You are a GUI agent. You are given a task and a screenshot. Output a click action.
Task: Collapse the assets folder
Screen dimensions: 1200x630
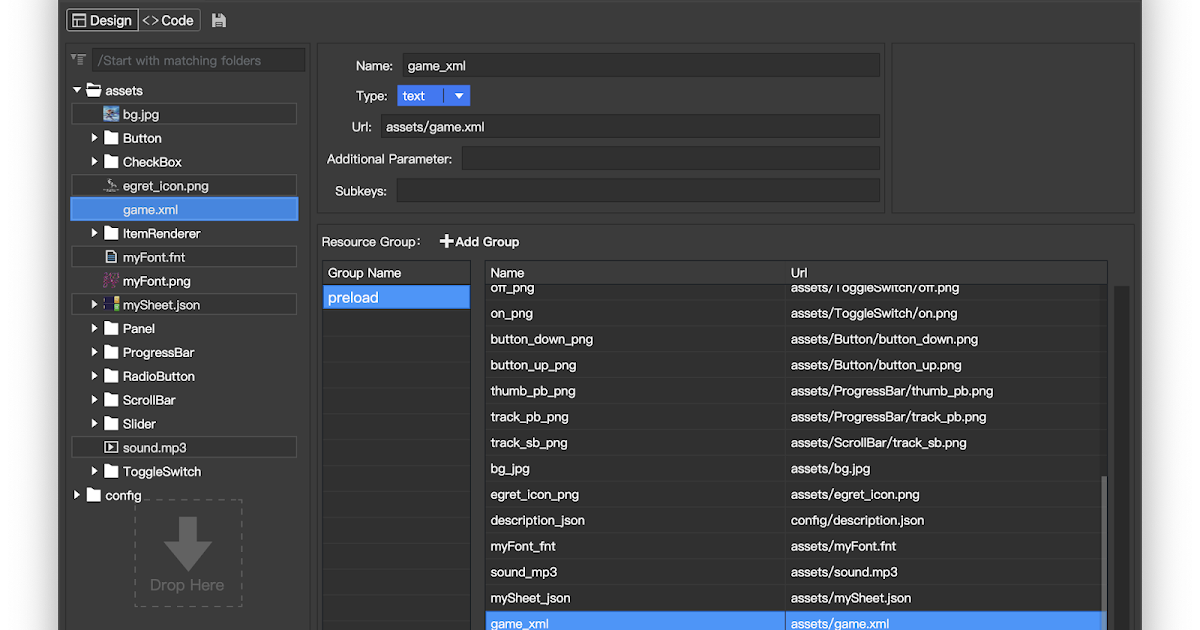pos(76,90)
